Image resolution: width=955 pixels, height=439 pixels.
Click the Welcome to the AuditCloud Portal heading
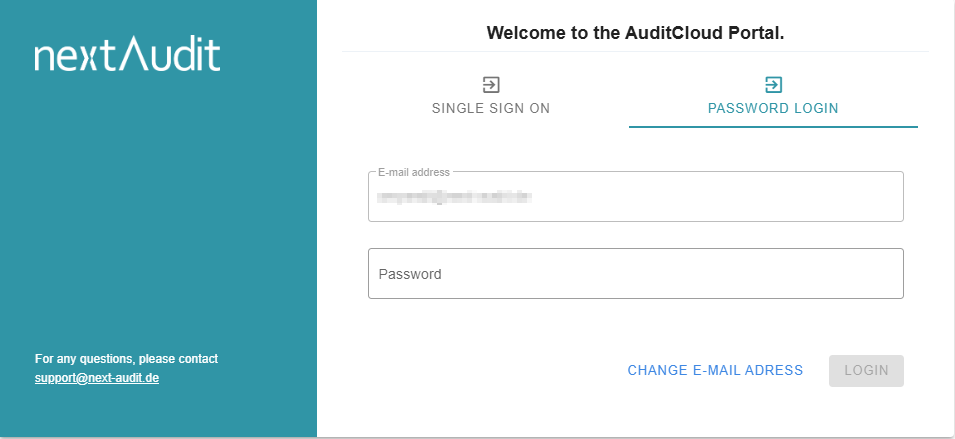coord(635,32)
